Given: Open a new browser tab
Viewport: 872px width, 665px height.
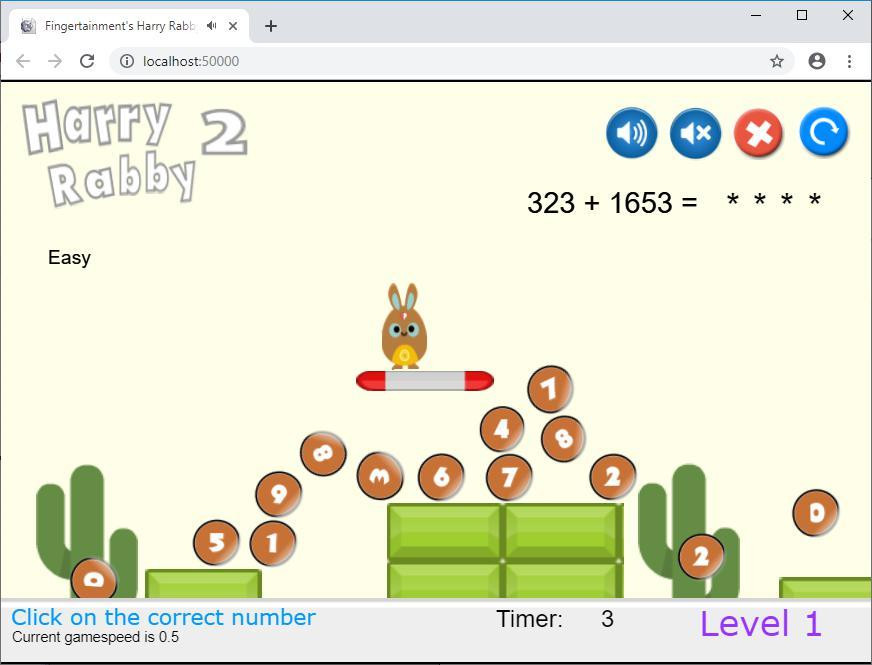Looking at the screenshot, I should pyautogui.click(x=271, y=26).
